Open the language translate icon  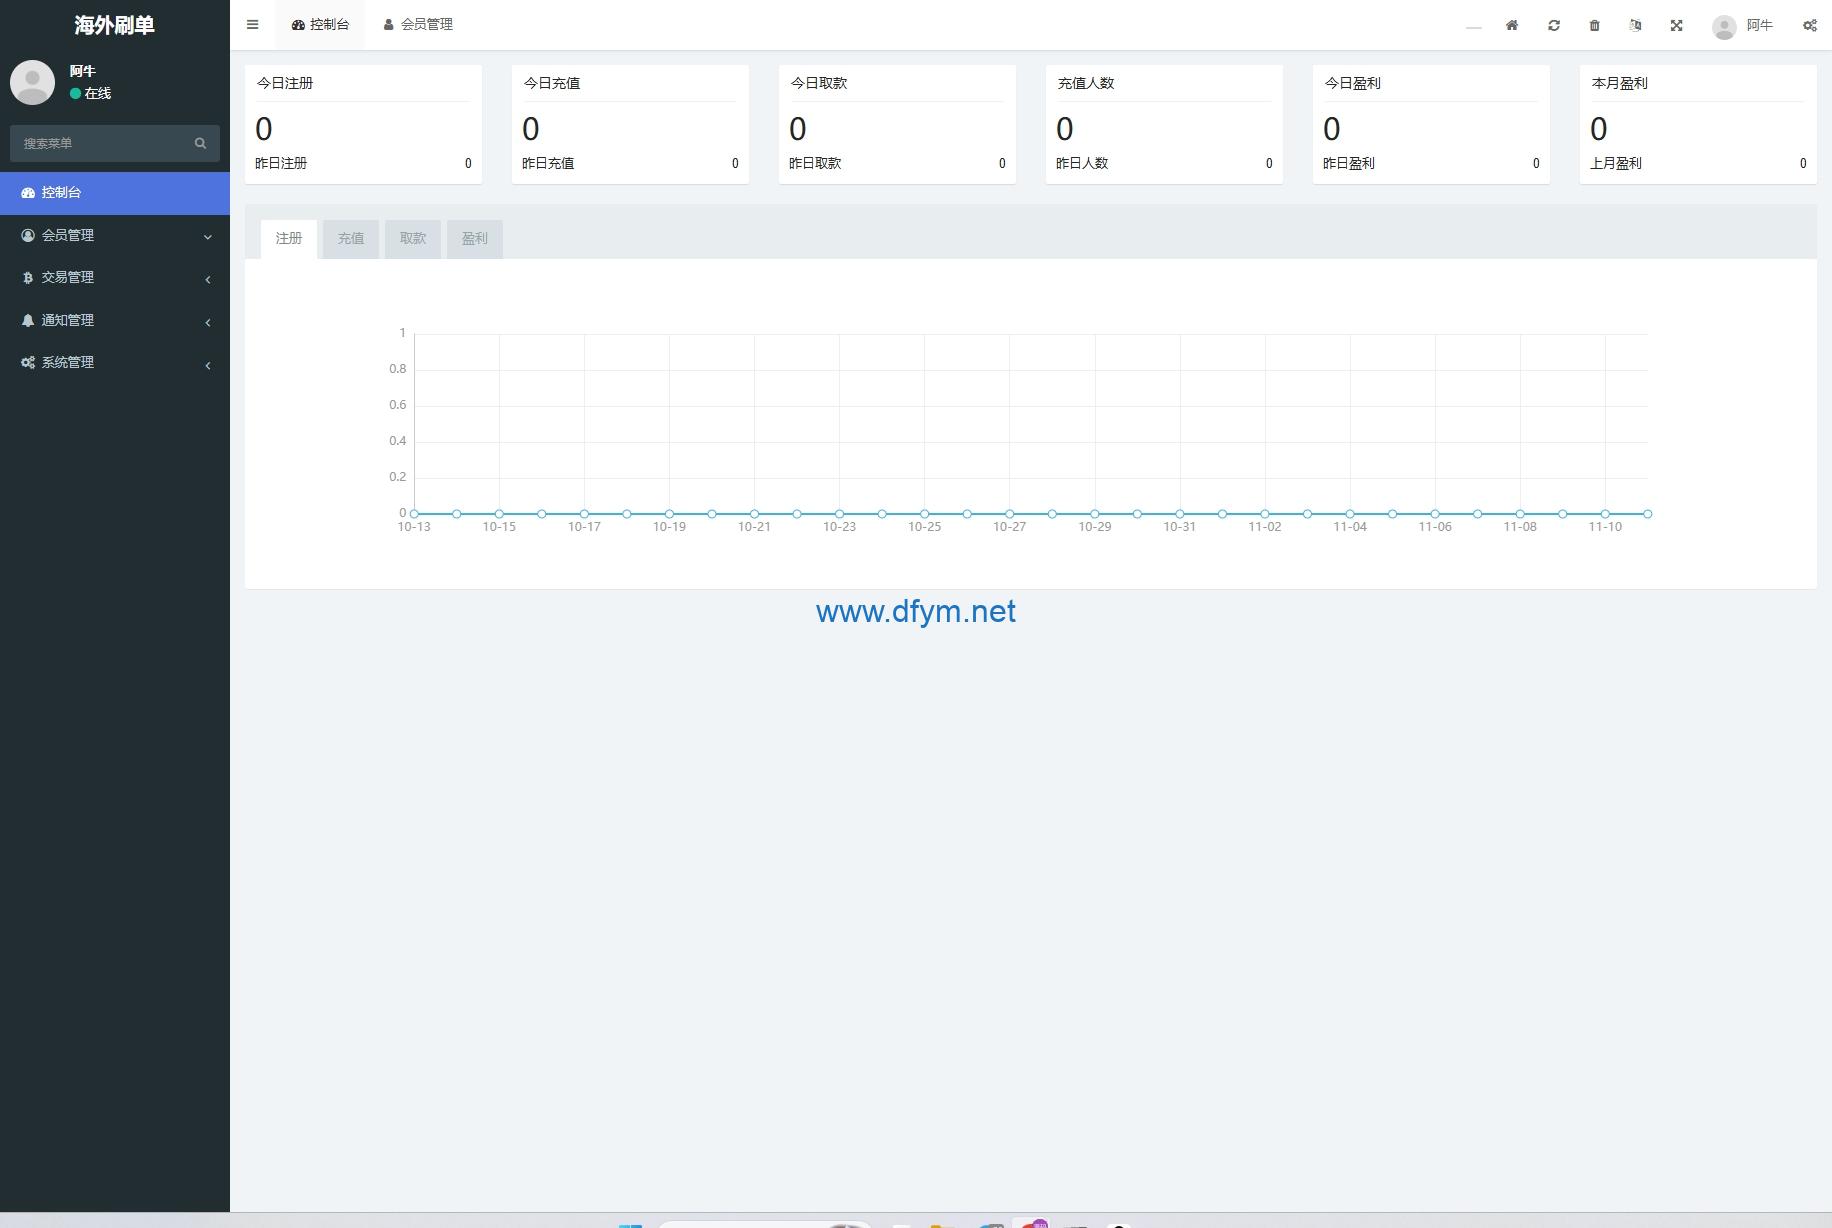click(1635, 25)
